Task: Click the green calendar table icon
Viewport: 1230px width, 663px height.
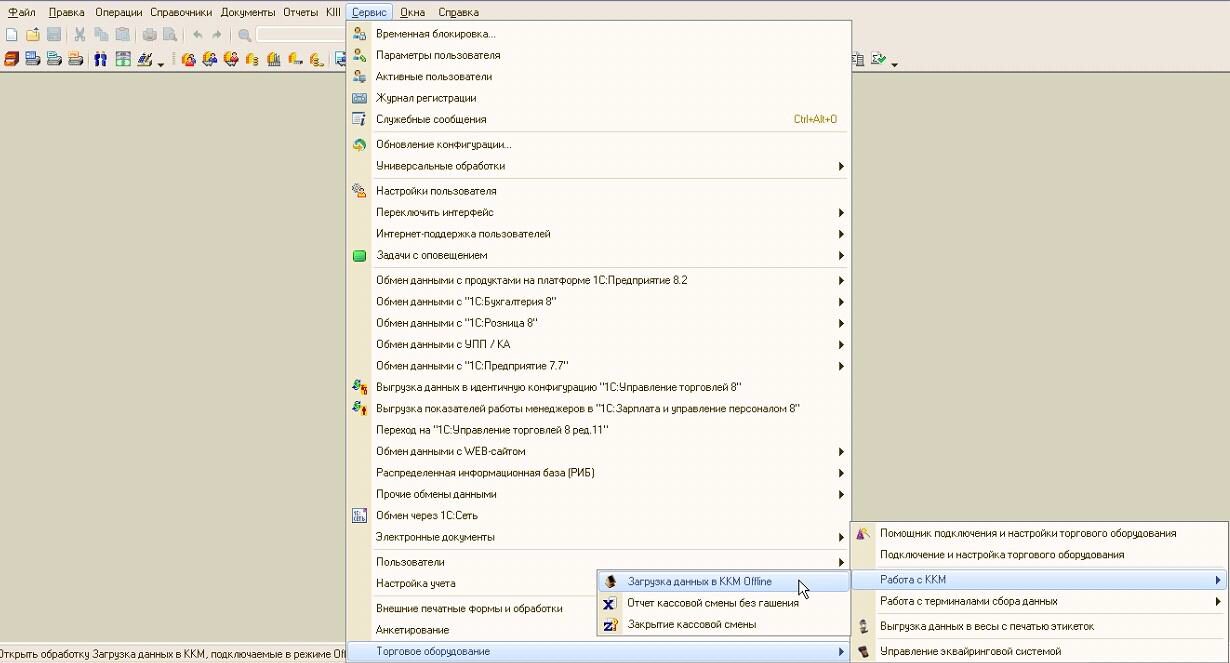Action: click(x=123, y=59)
